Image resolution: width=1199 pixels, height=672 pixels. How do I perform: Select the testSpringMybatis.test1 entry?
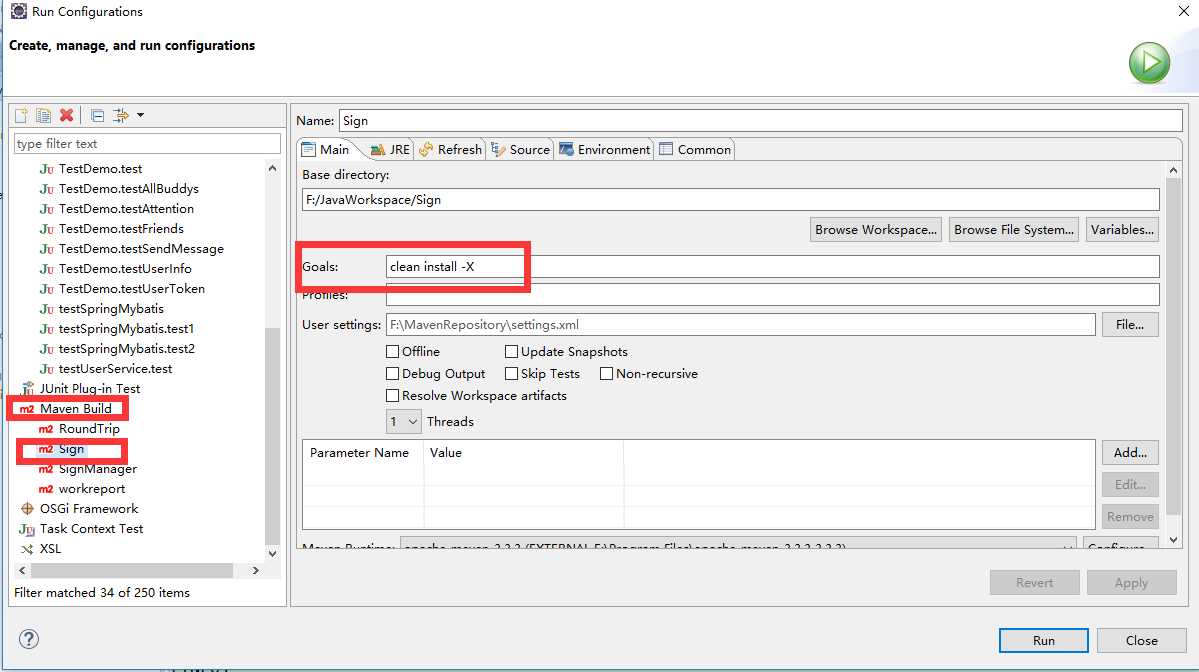[126, 329]
